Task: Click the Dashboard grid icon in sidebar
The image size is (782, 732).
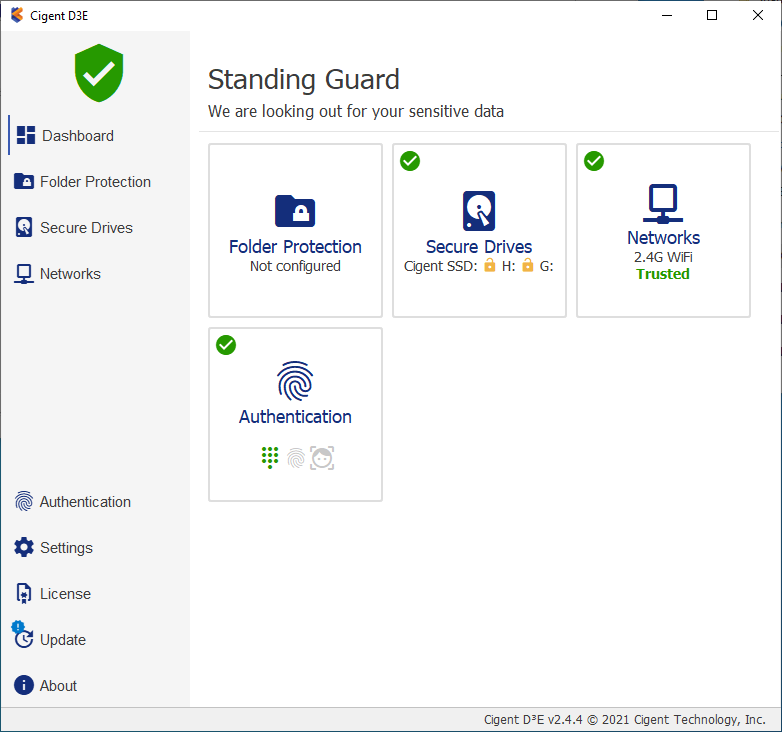Action: click(x=26, y=135)
